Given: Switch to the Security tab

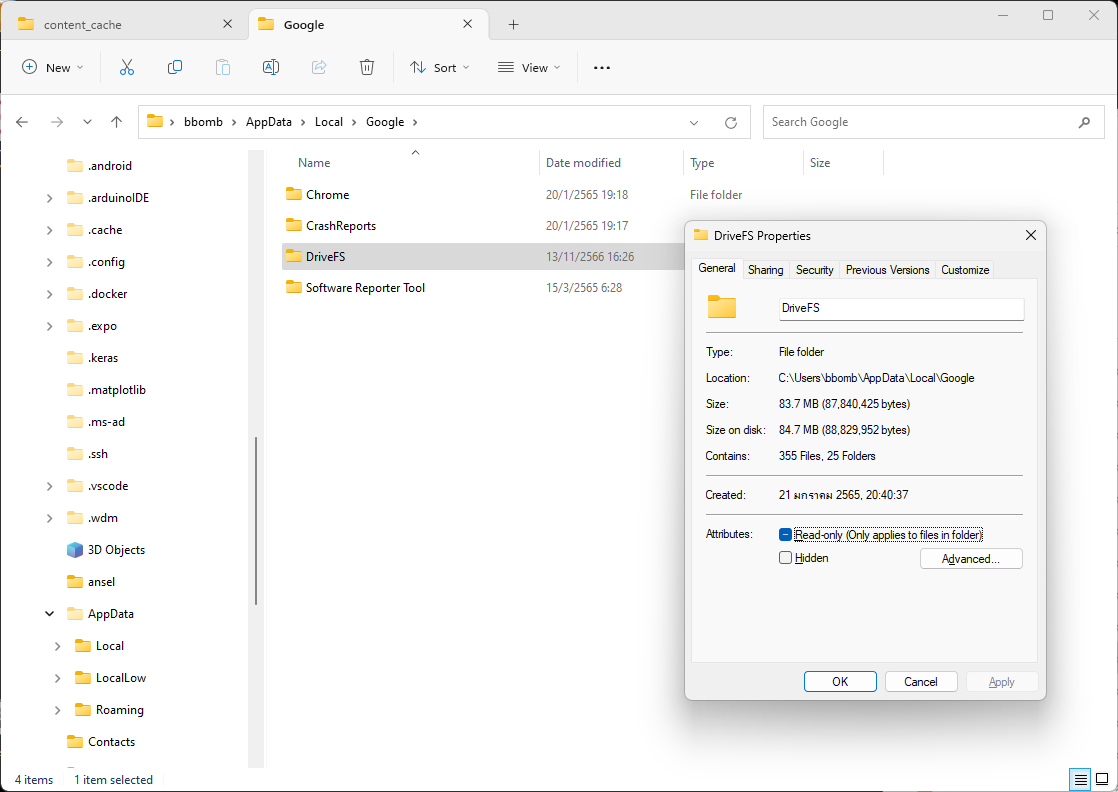Looking at the screenshot, I should click(x=814, y=269).
